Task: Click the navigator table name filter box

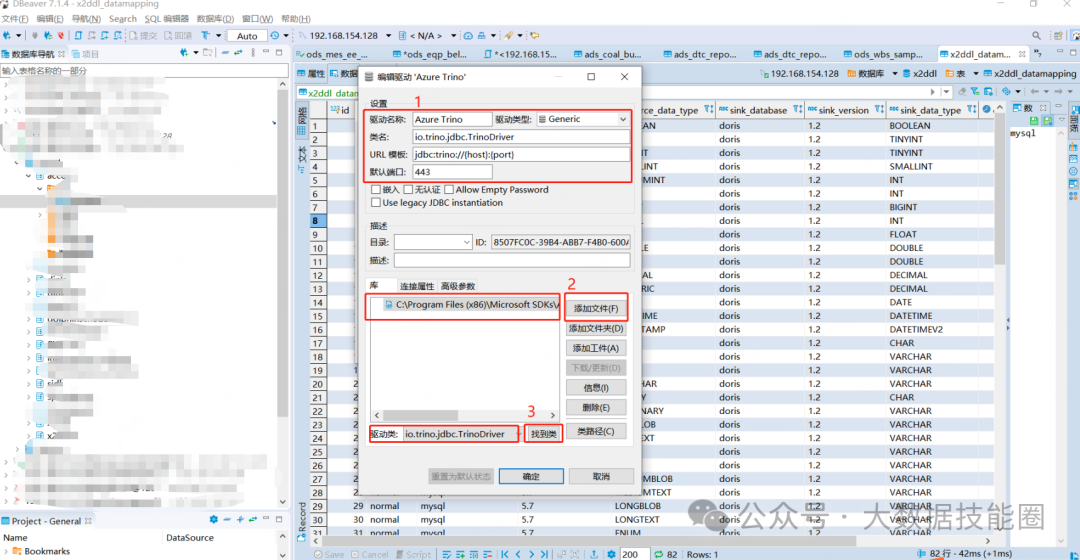Action: (x=144, y=70)
